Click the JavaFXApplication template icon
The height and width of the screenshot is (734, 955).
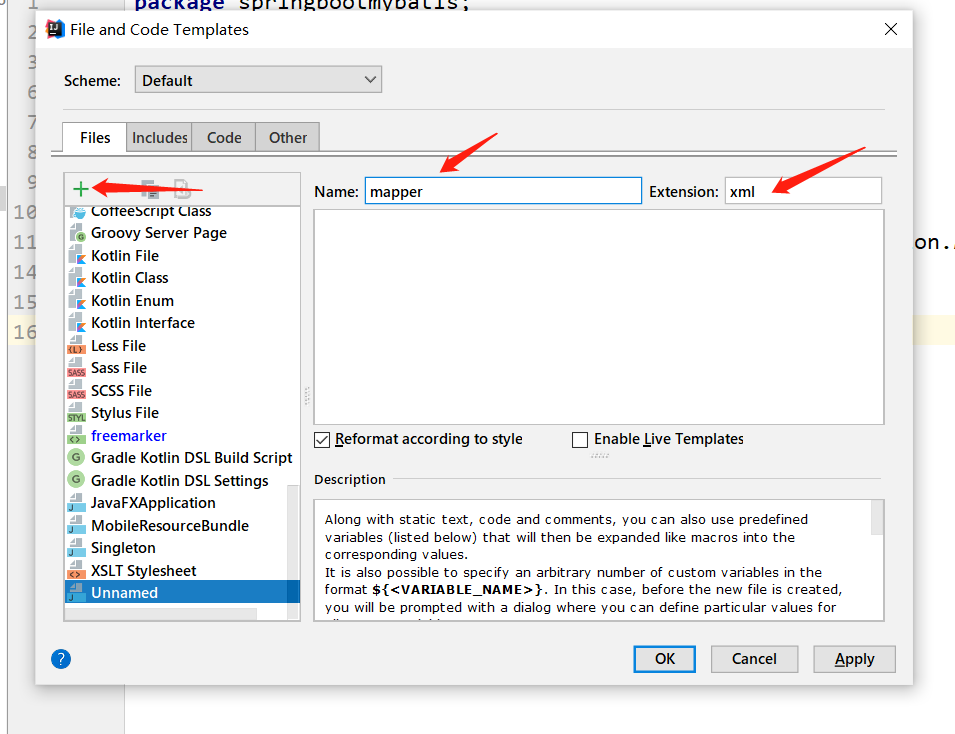76,503
